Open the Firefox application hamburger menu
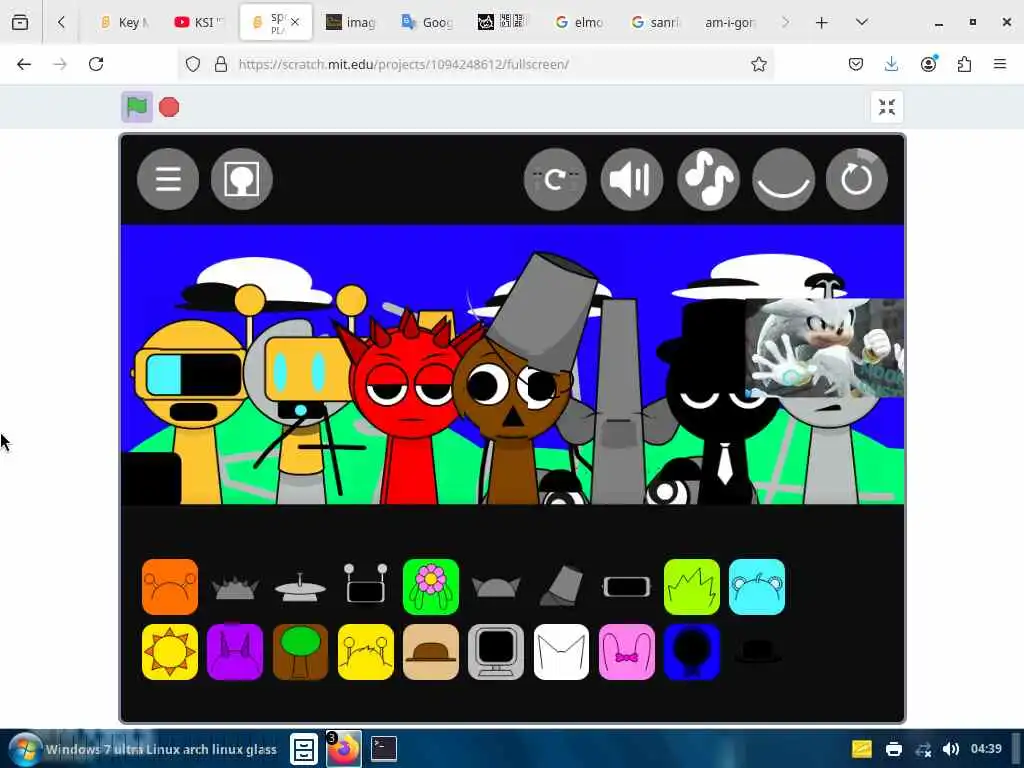1024x768 pixels. (x=1000, y=64)
